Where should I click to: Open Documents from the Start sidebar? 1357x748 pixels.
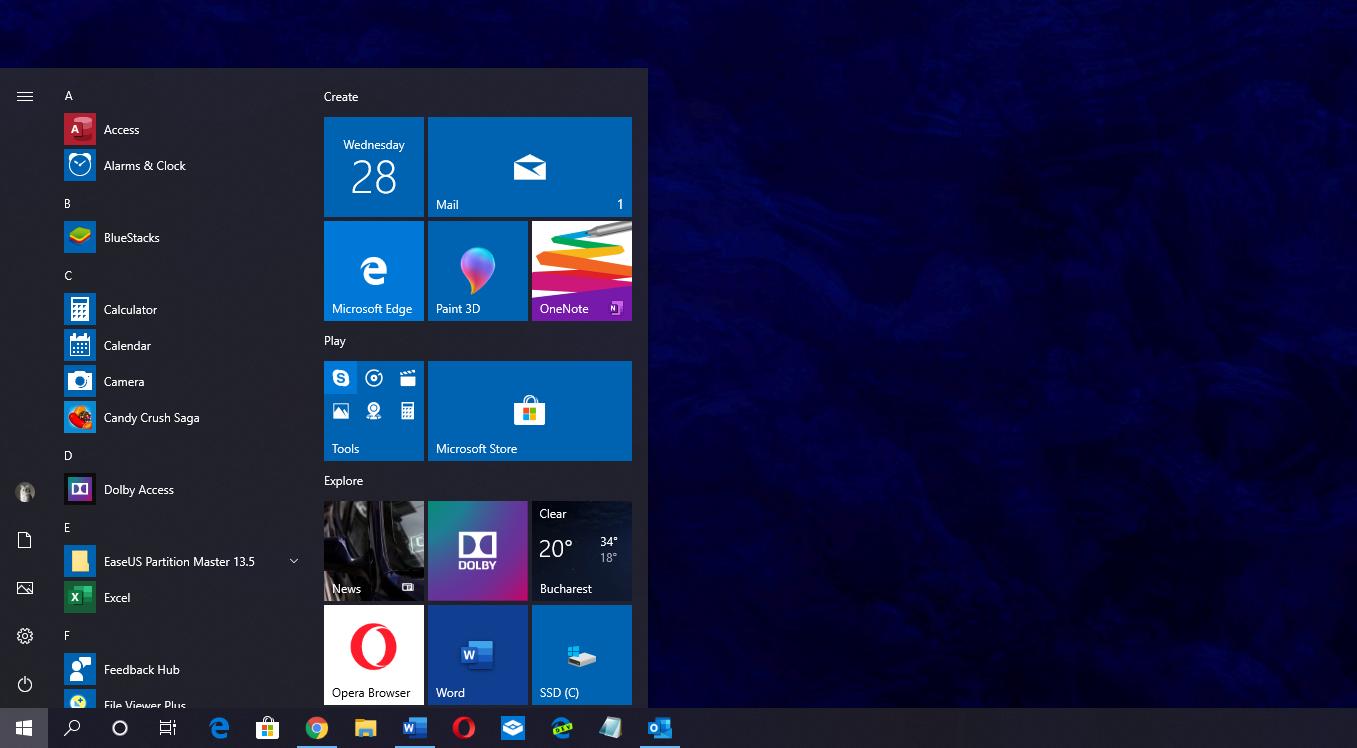pyautogui.click(x=25, y=540)
